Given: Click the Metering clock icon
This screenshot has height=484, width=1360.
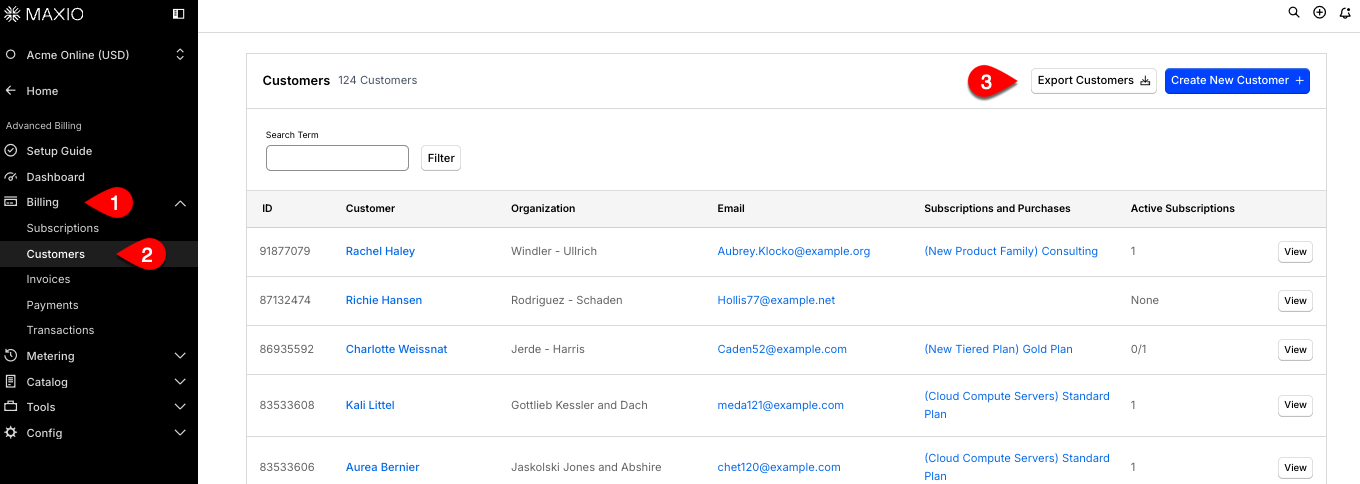Looking at the screenshot, I should point(11,356).
